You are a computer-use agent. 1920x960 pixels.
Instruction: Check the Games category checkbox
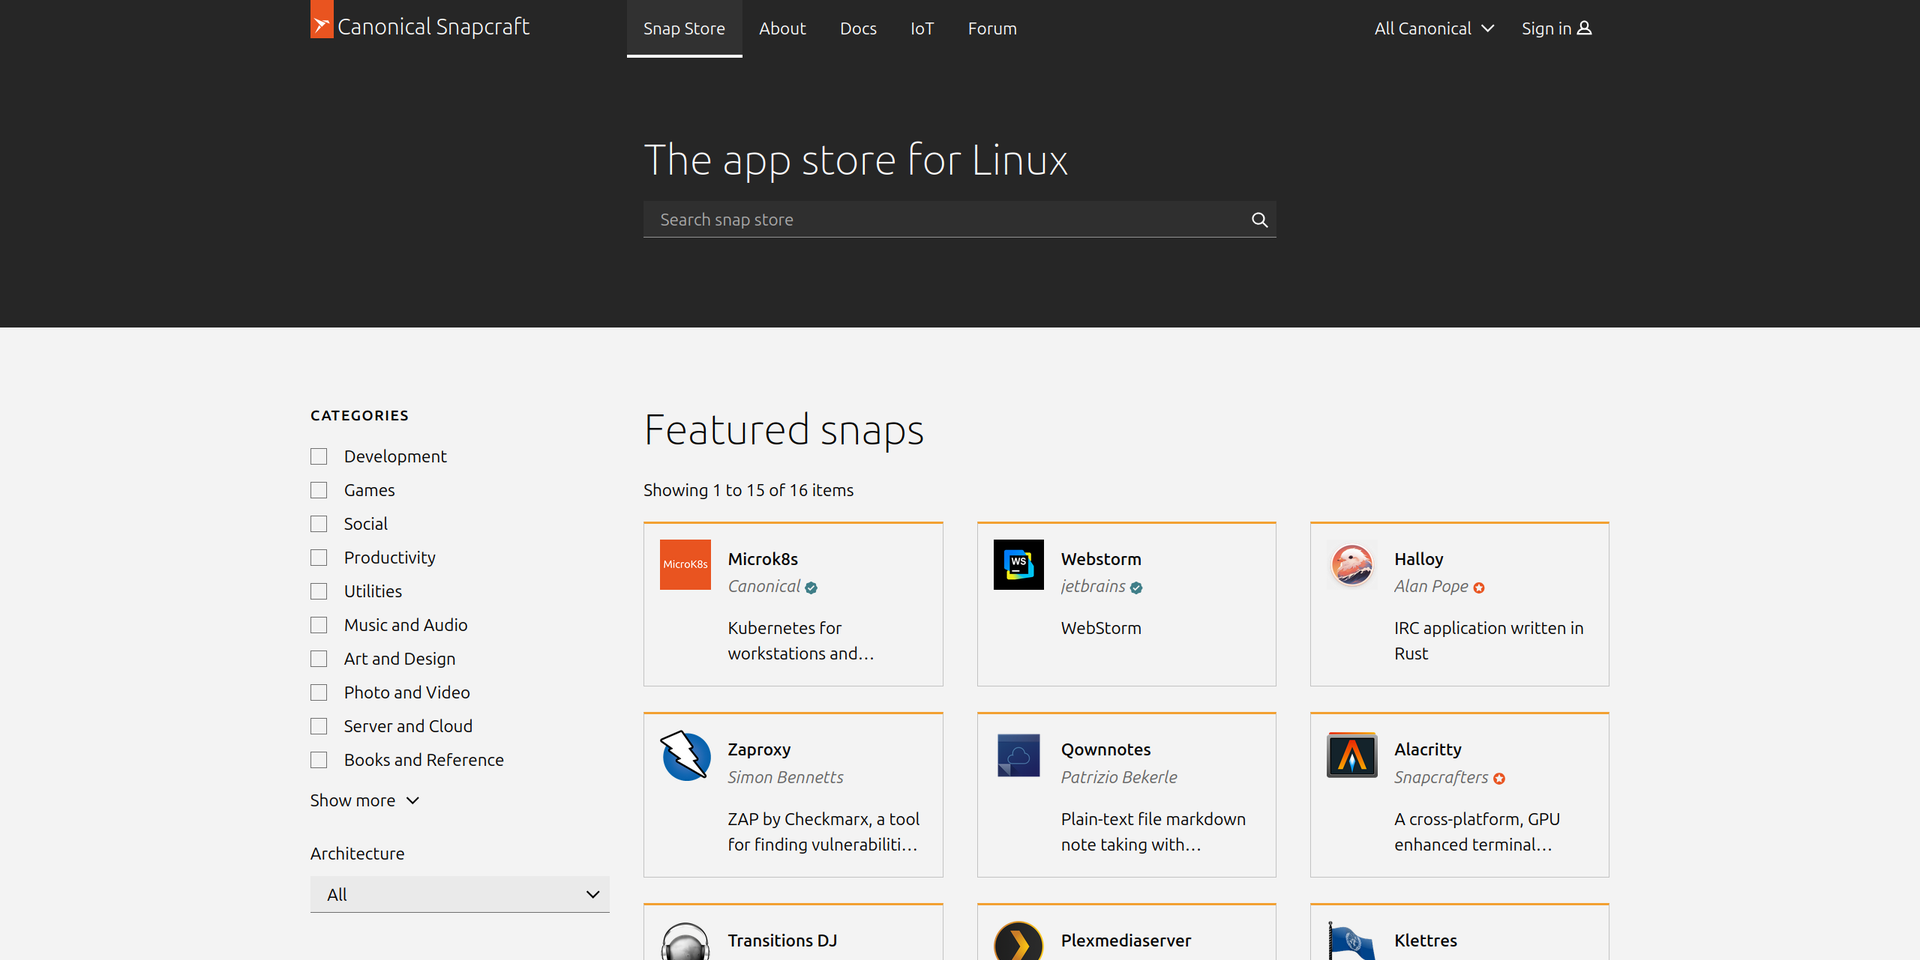point(319,490)
